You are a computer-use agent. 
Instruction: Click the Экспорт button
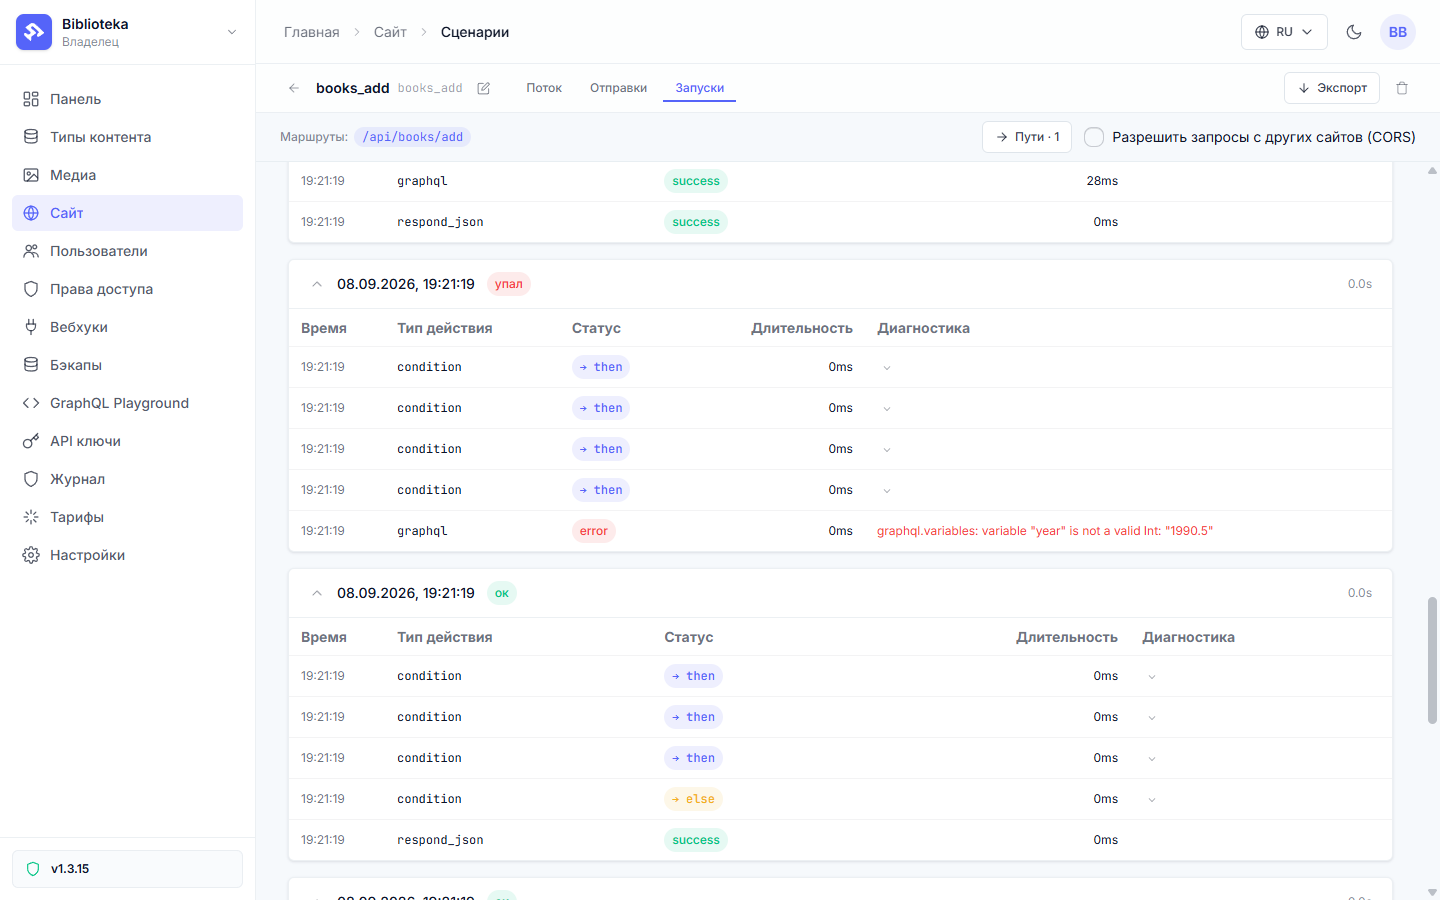pyautogui.click(x=1332, y=88)
